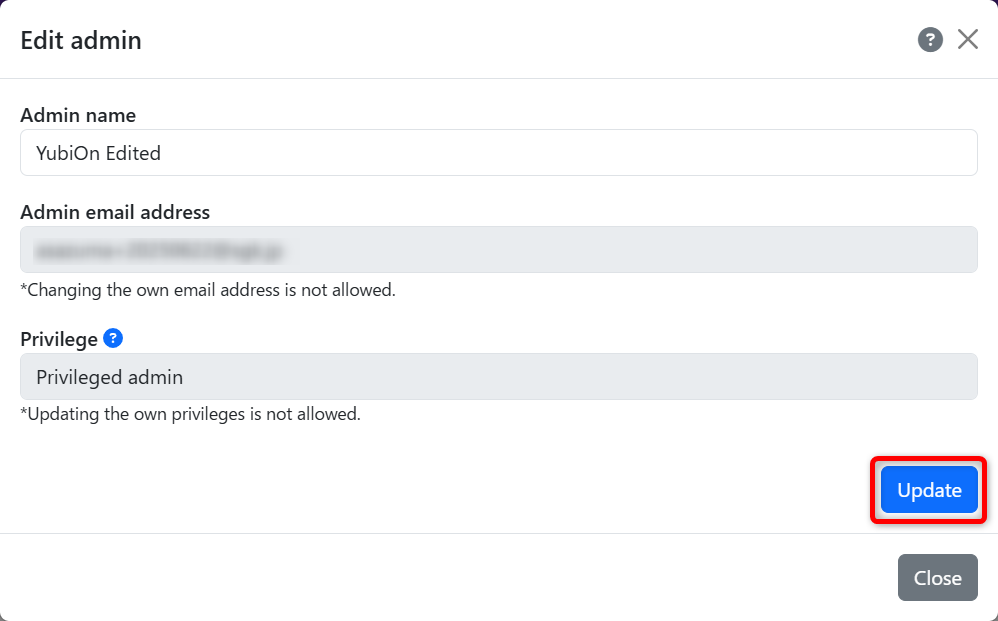Image resolution: width=998 pixels, height=621 pixels.
Task: Close the Edit admin dialog with X
Action: [x=967, y=39]
